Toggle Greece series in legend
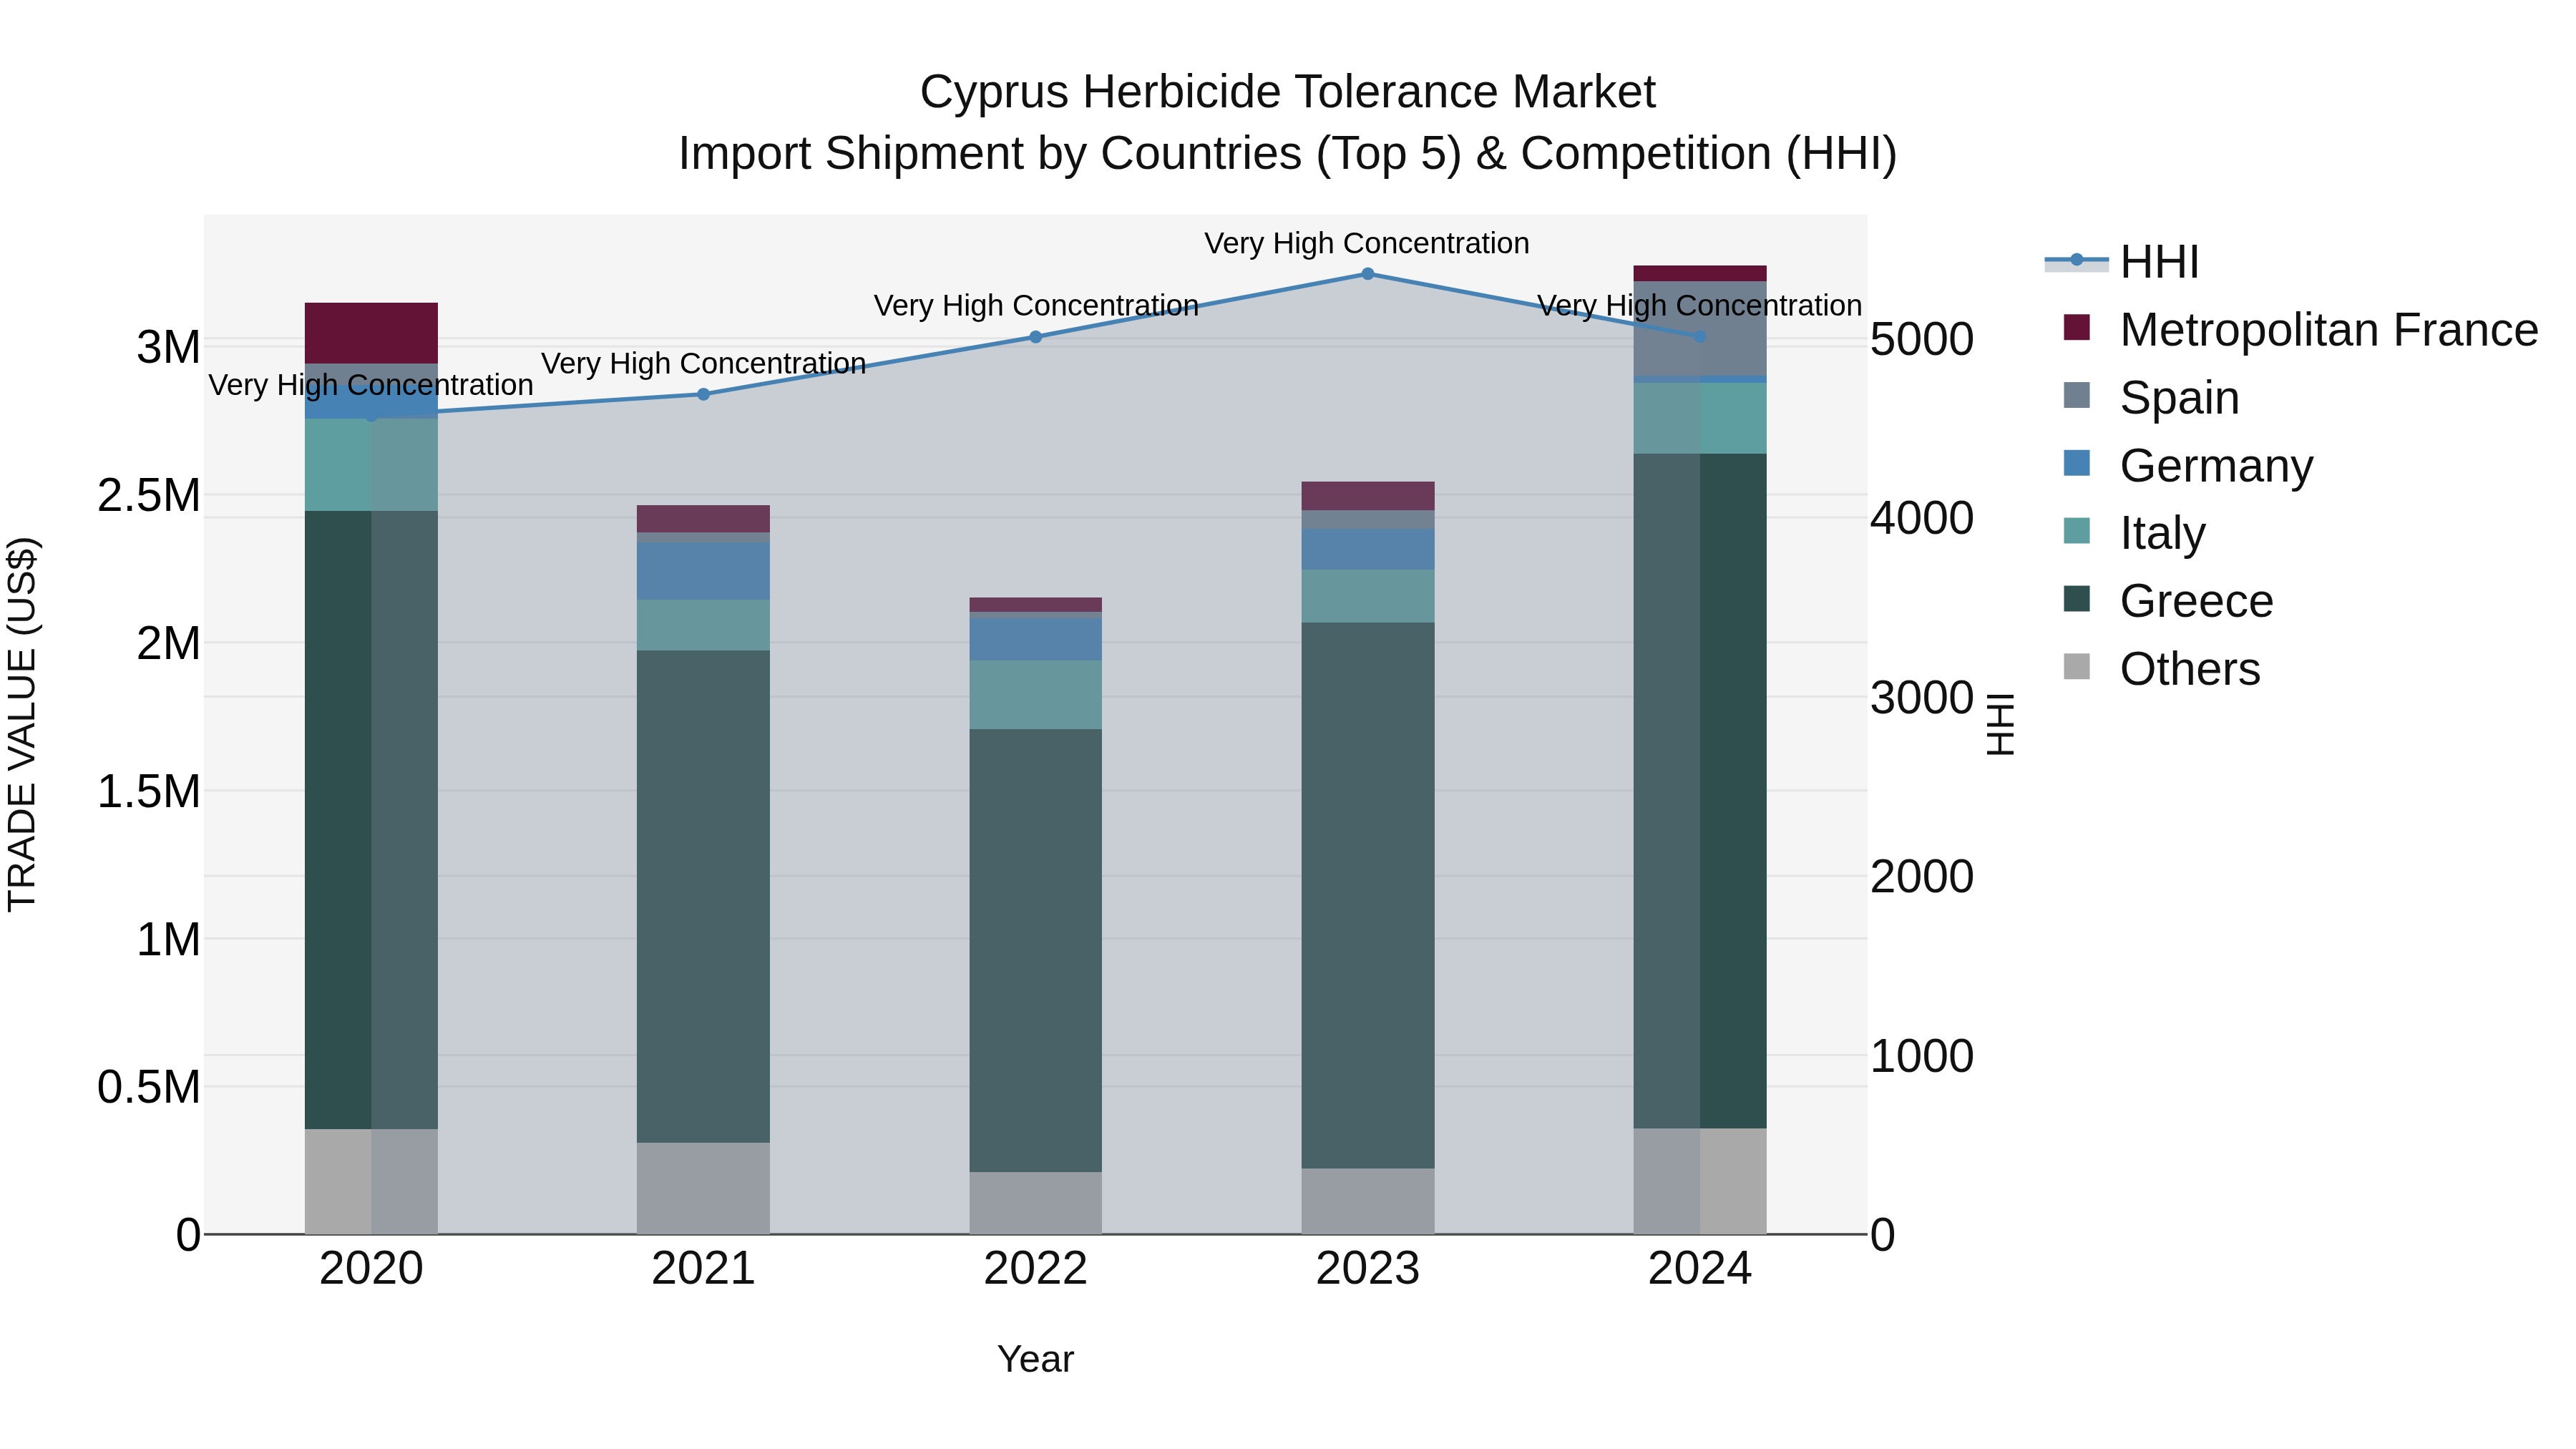 [2168, 601]
